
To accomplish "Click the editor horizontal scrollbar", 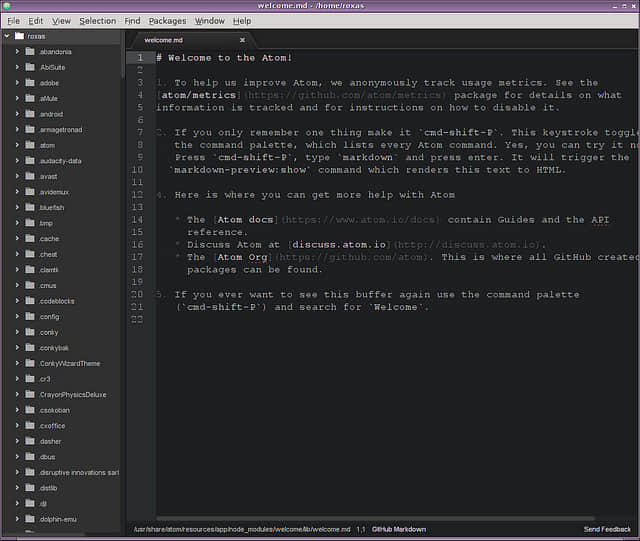I will pos(376,519).
